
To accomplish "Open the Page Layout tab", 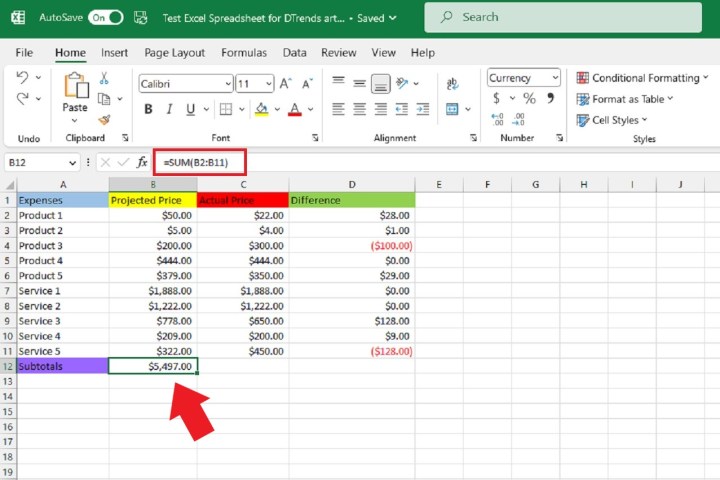I will [x=174, y=53].
